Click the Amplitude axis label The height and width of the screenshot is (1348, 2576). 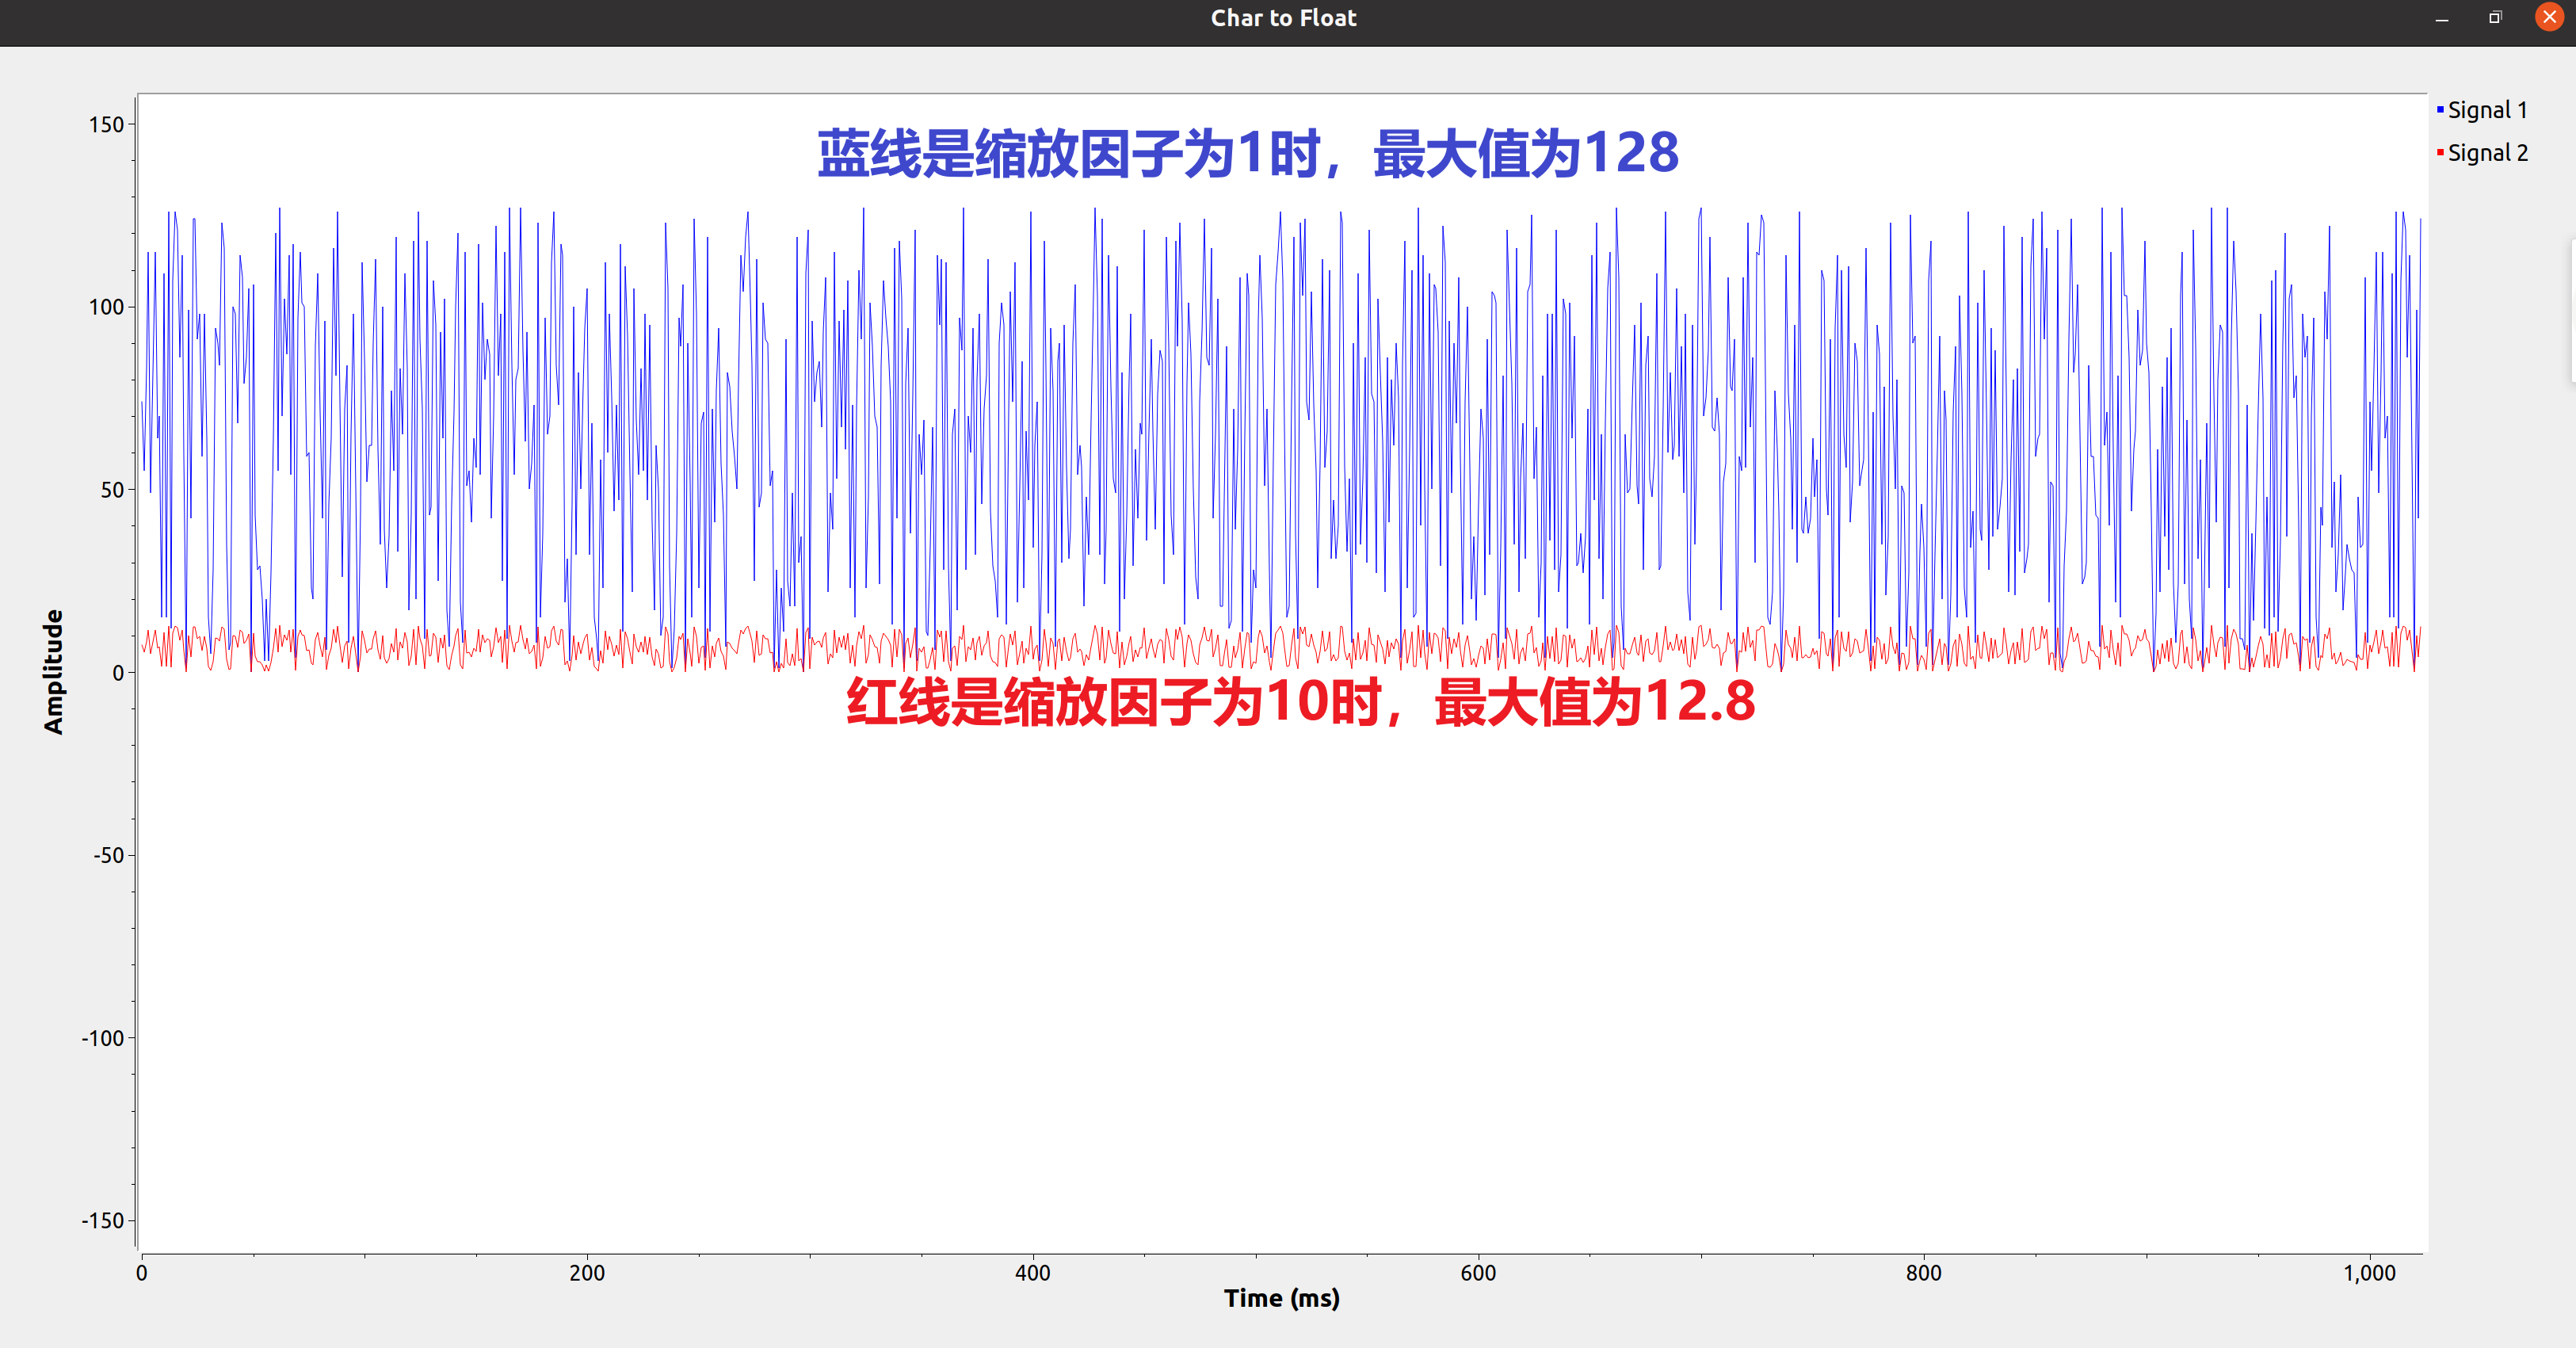(x=54, y=668)
